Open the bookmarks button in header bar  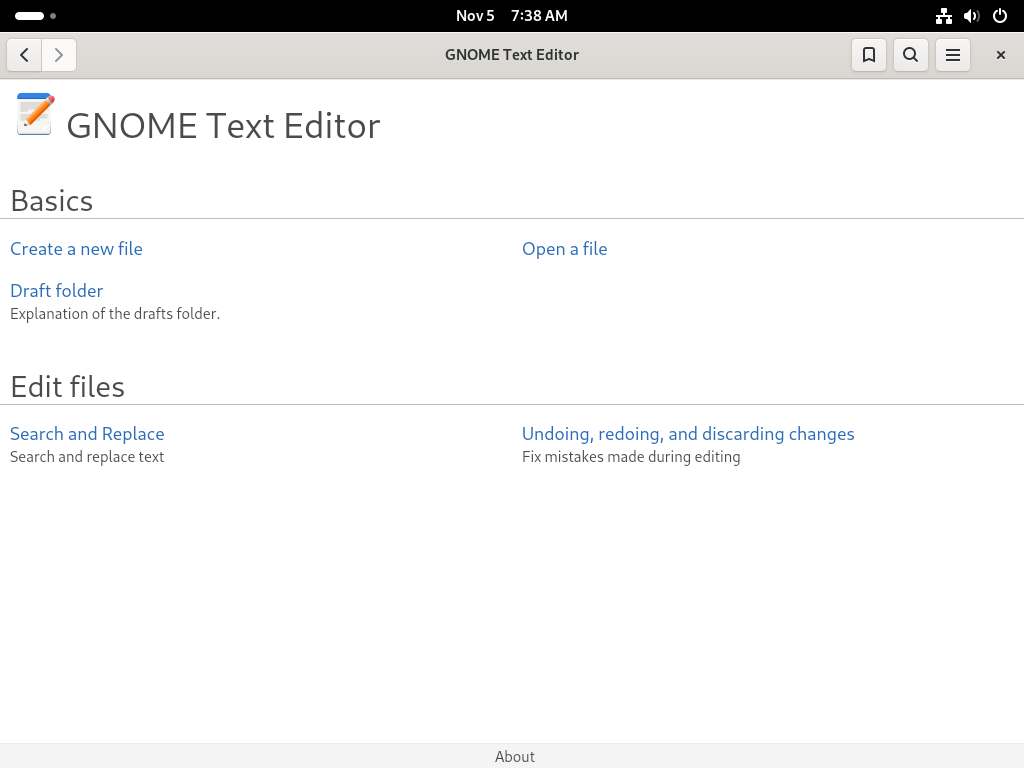click(869, 55)
